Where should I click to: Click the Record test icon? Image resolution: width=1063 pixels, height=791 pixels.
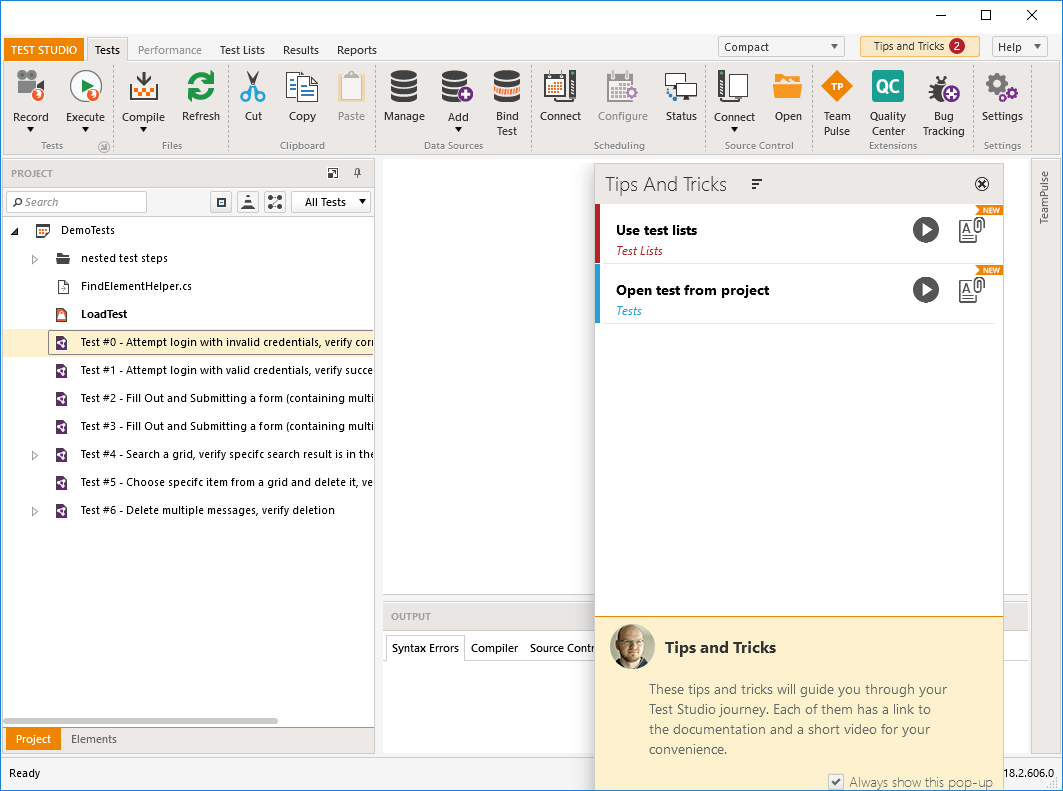point(30,87)
